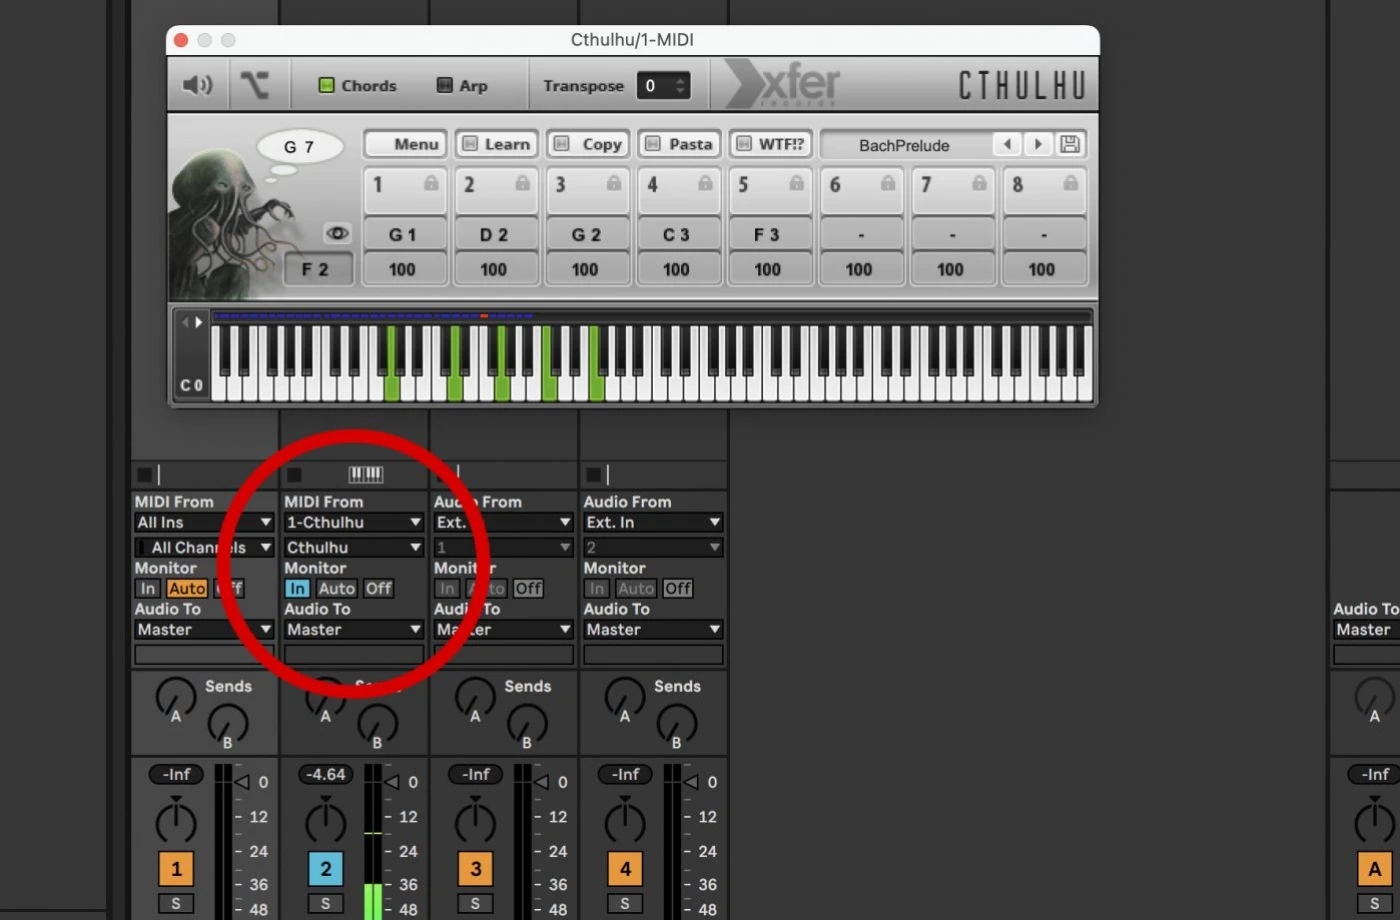Image resolution: width=1400 pixels, height=920 pixels.
Task: Click the Copy button
Action: point(588,144)
